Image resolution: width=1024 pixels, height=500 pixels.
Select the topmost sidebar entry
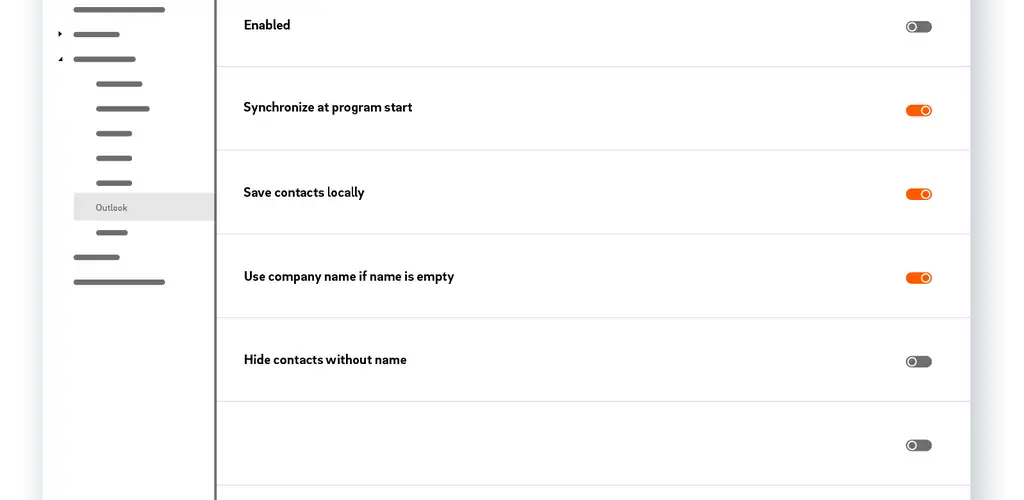click(119, 10)
